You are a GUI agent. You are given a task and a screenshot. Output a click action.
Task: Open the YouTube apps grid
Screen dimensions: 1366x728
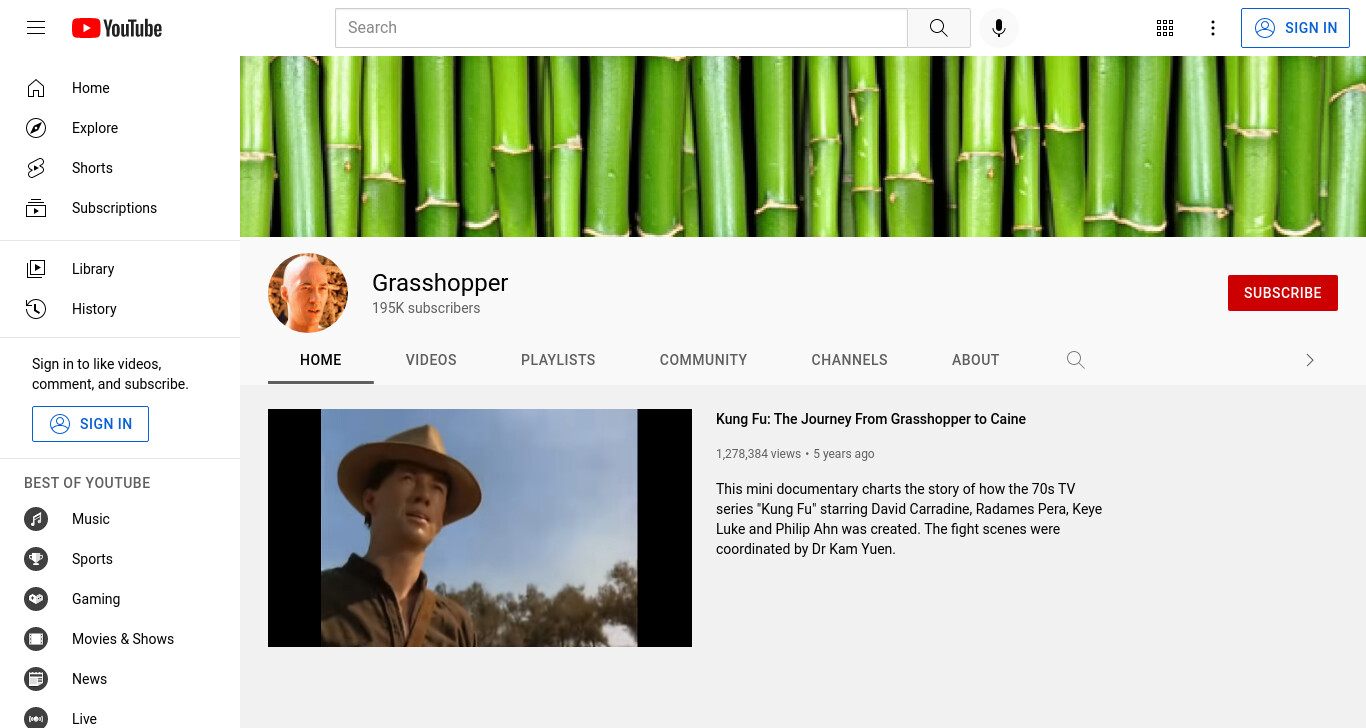click(1165, 28)
